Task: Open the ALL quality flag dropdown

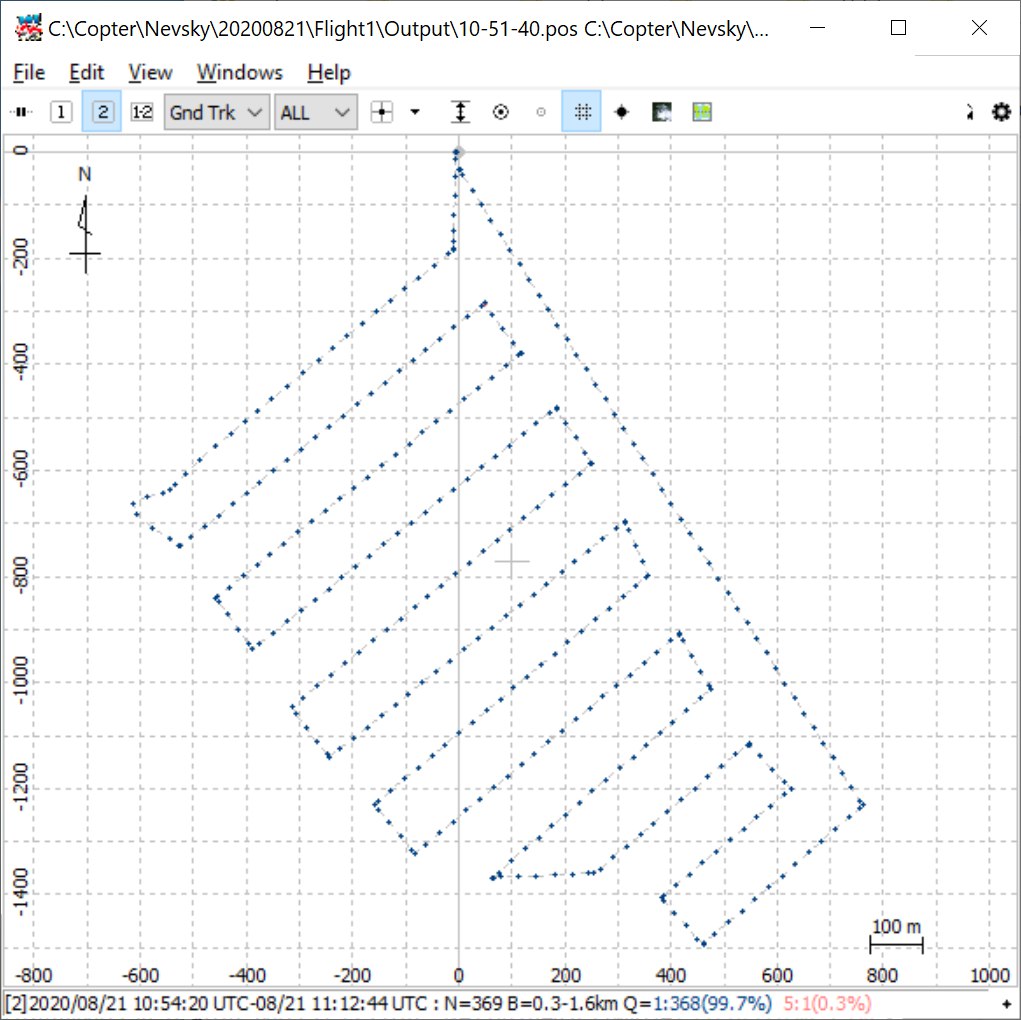Action: 316,112
